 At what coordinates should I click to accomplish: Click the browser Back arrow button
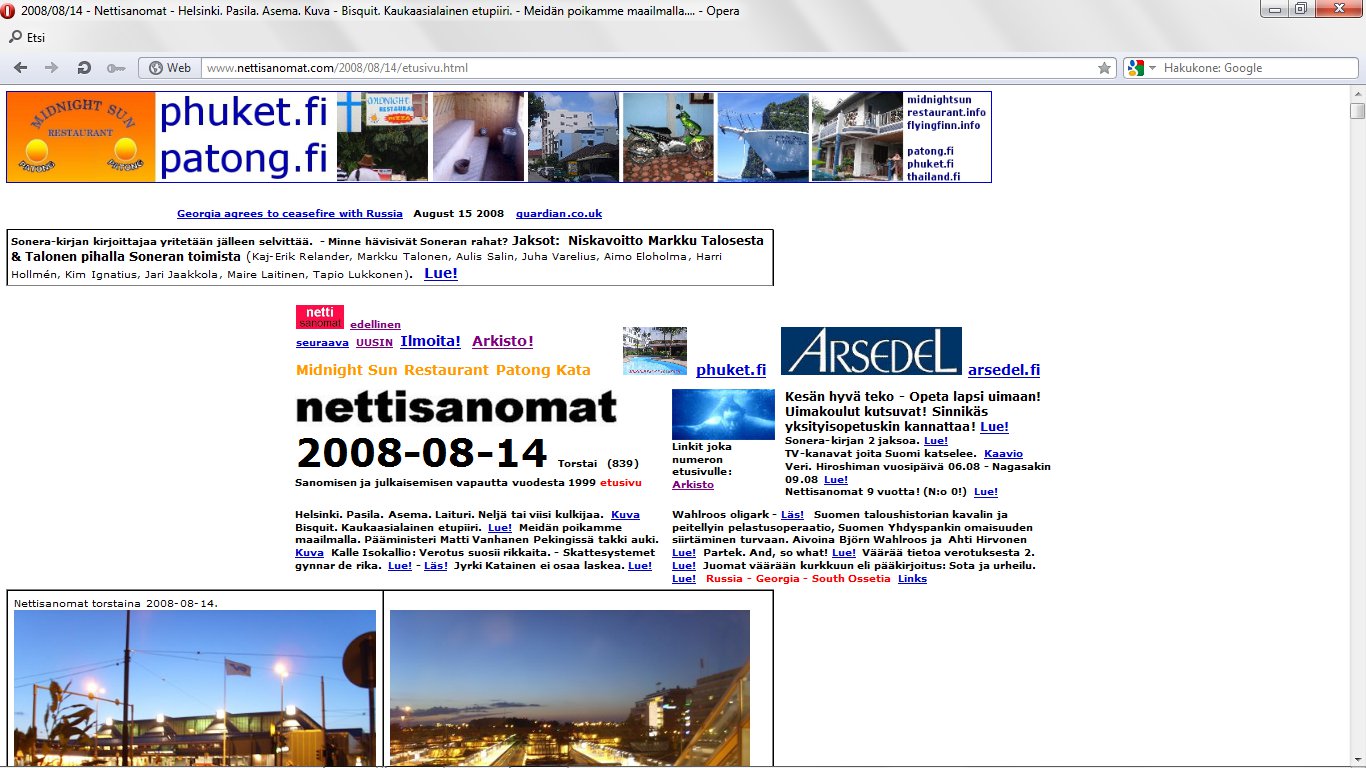pos(21,68)
